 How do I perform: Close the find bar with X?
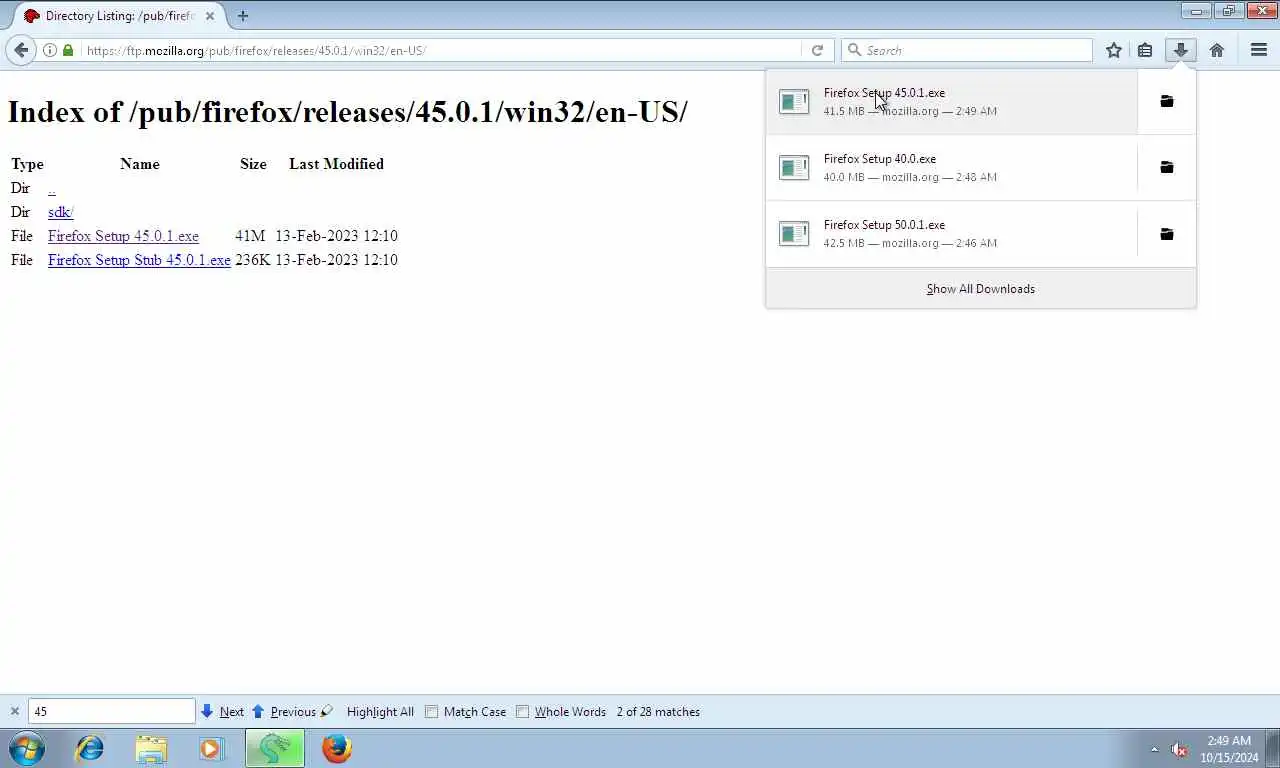tap(15, 712)
